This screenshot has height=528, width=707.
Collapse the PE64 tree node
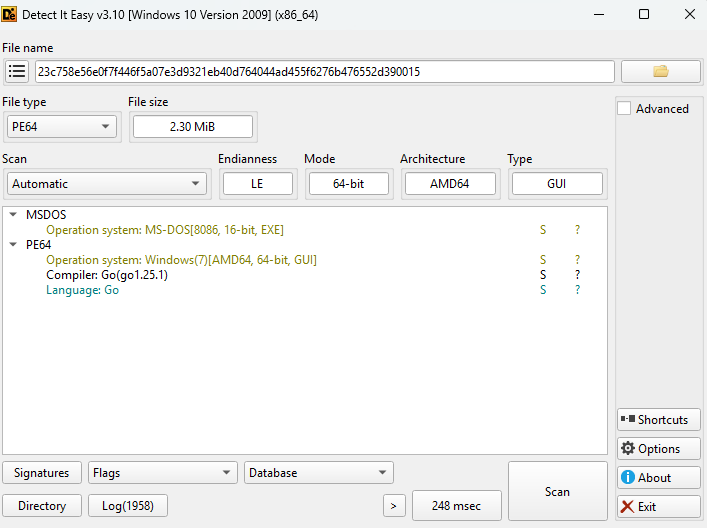point(13,244)
